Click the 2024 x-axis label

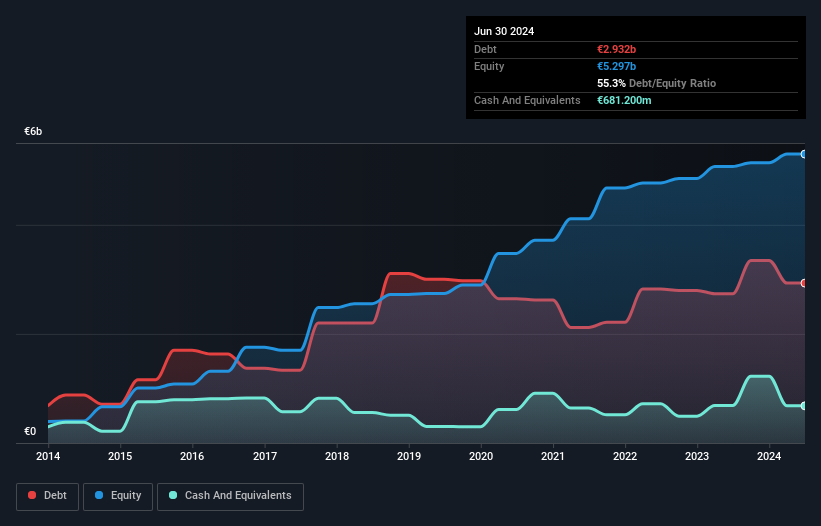[x=769, y=456]
